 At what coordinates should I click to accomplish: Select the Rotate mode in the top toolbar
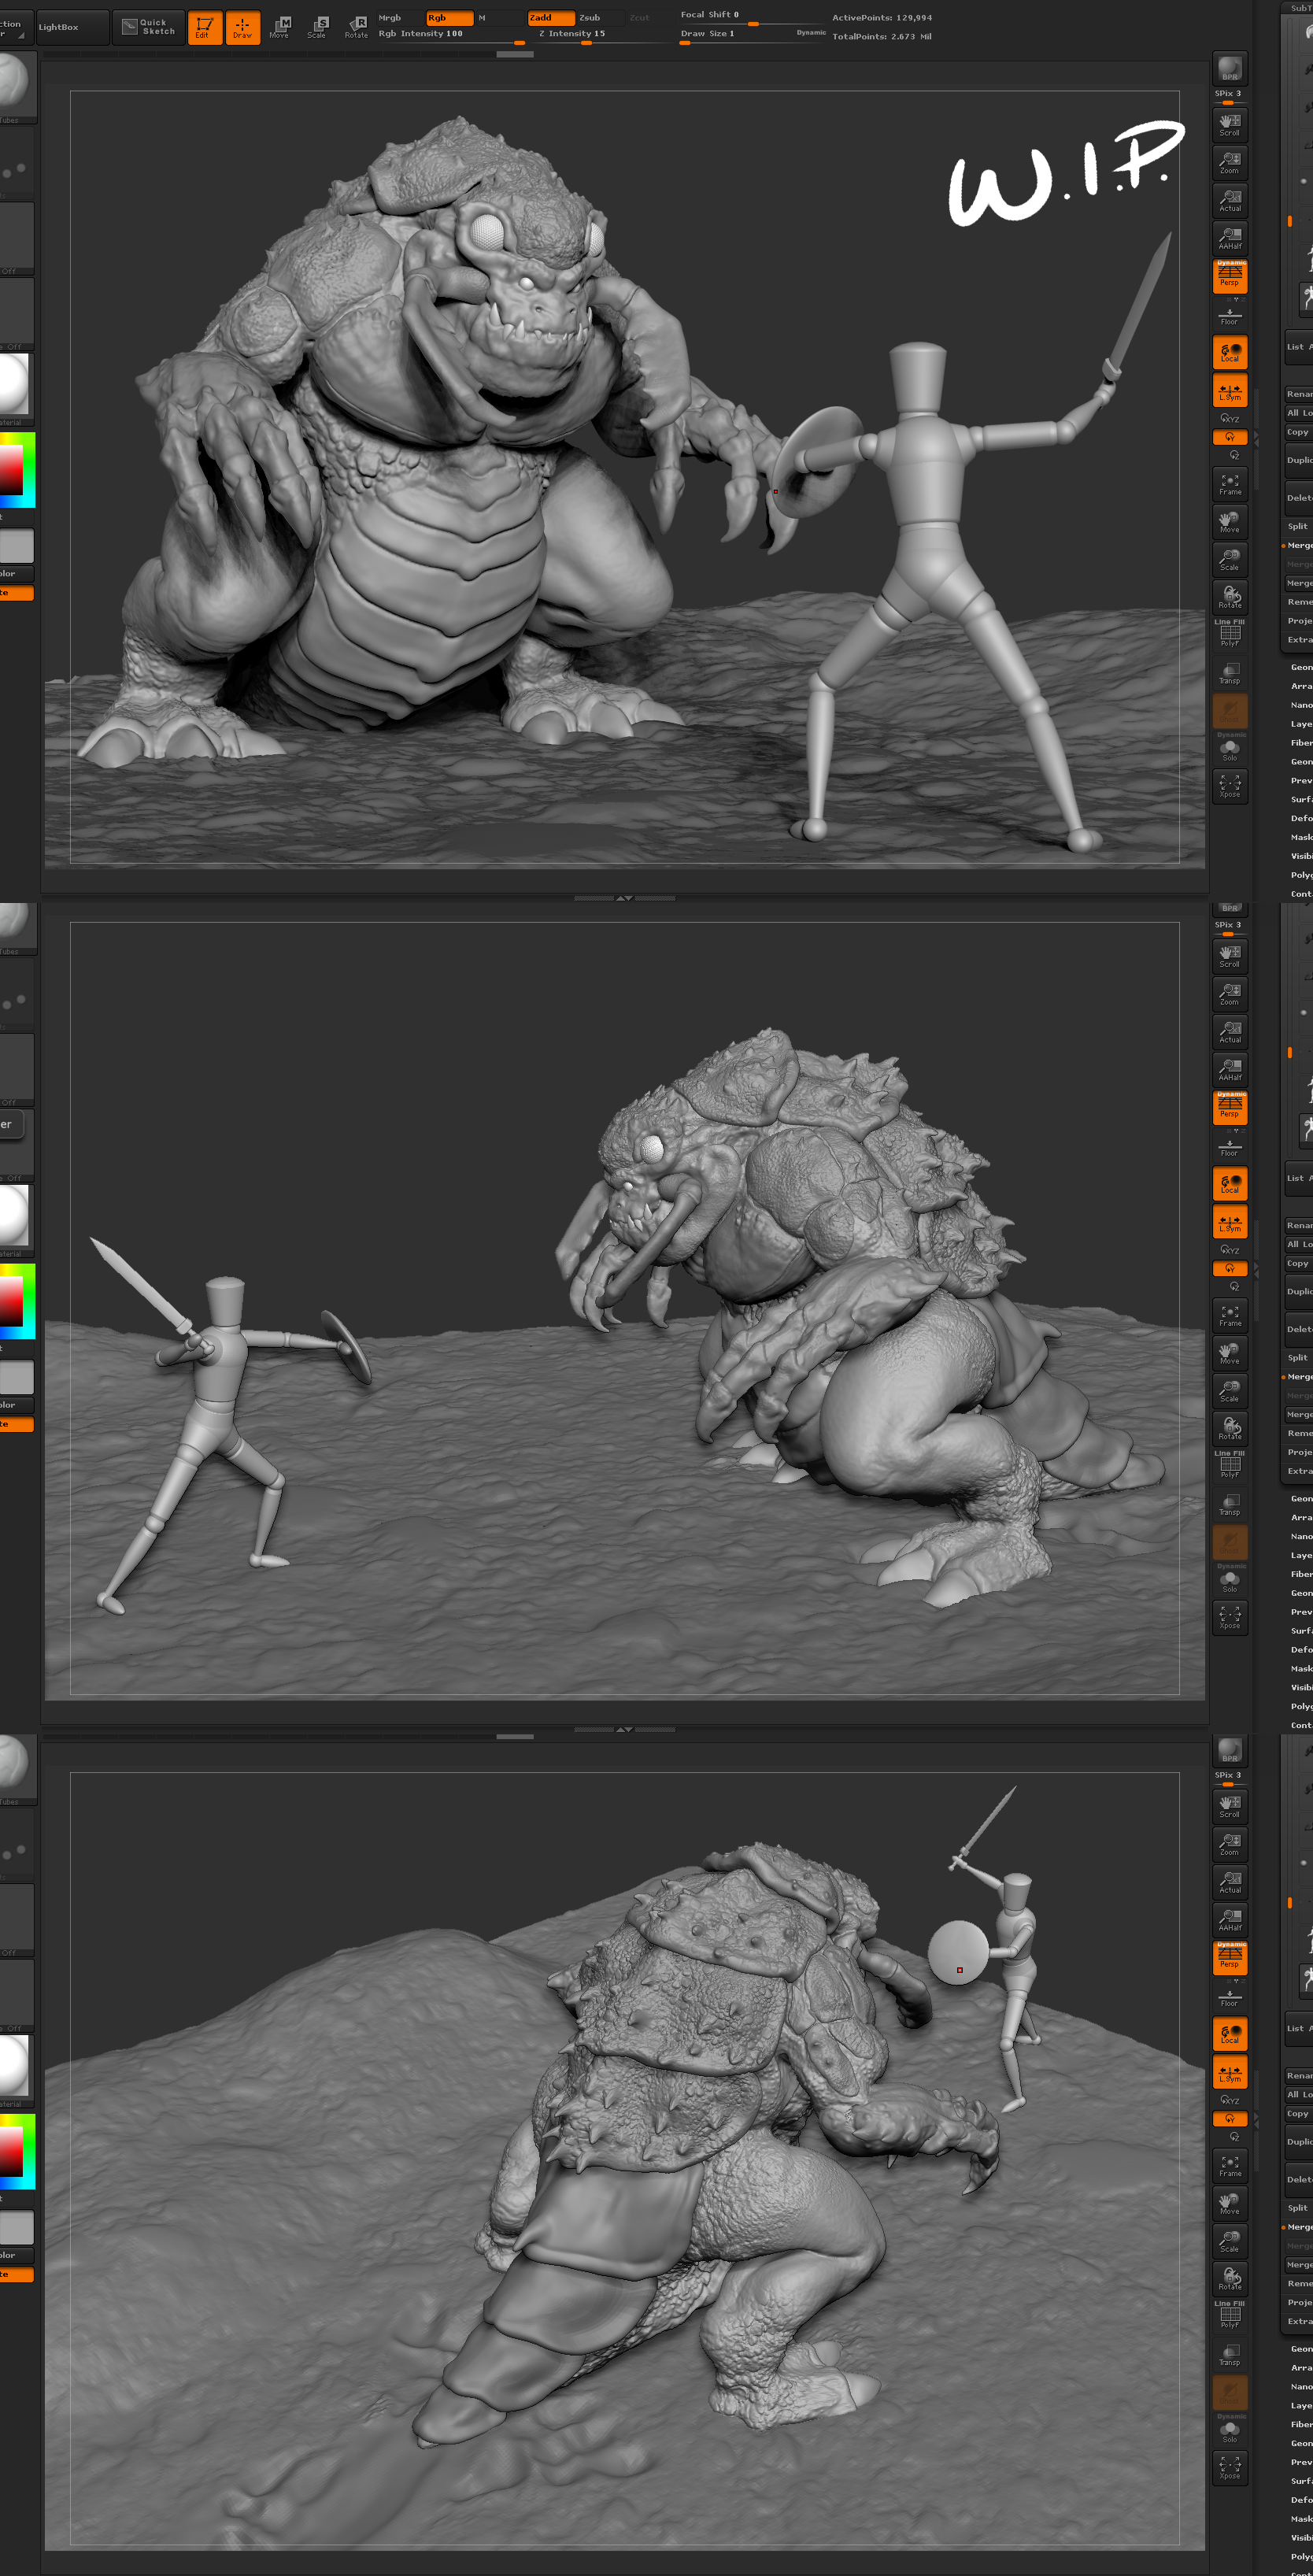(x=356, y=27)
